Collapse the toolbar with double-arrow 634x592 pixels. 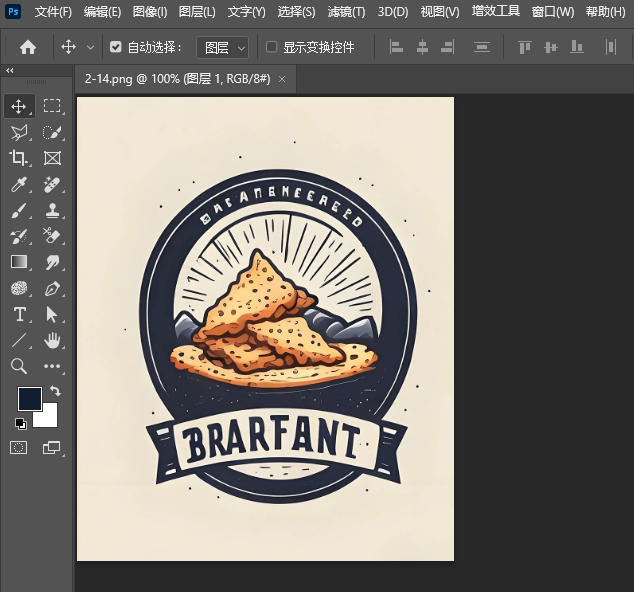pos(10,71)
